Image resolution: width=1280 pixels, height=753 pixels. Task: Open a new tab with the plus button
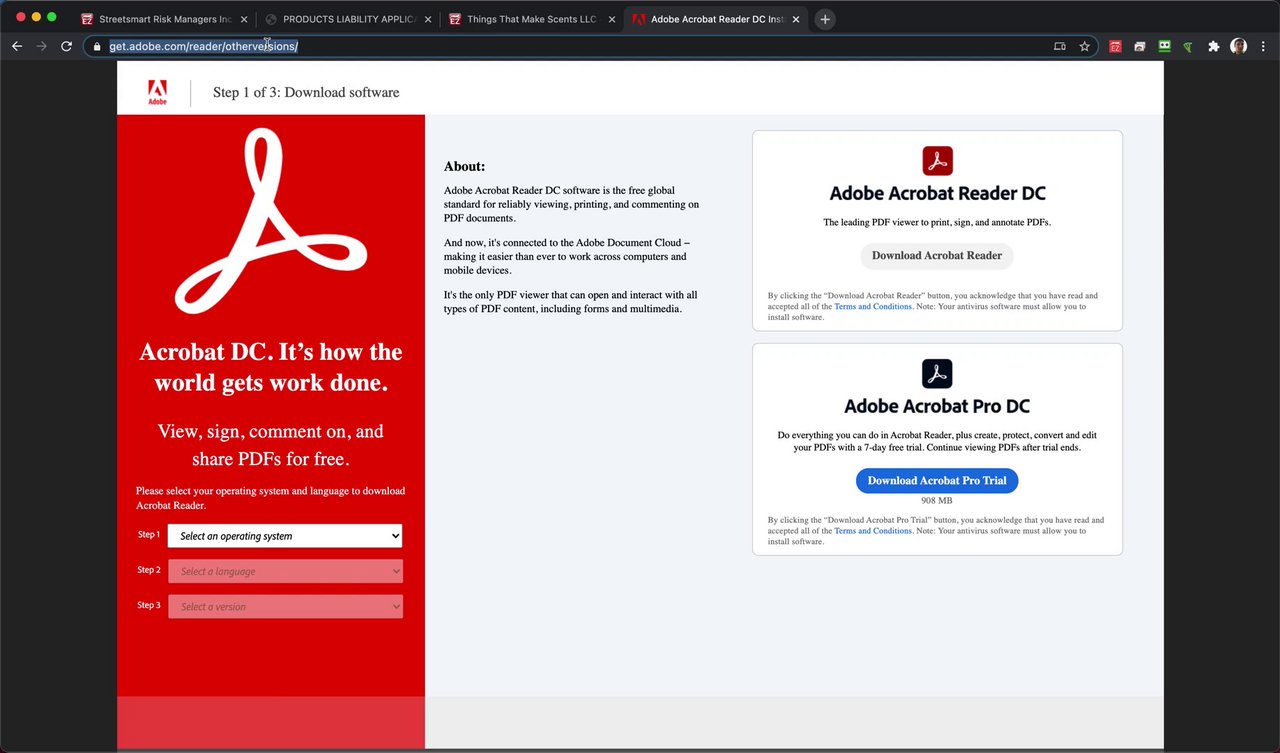click(825, 19)
